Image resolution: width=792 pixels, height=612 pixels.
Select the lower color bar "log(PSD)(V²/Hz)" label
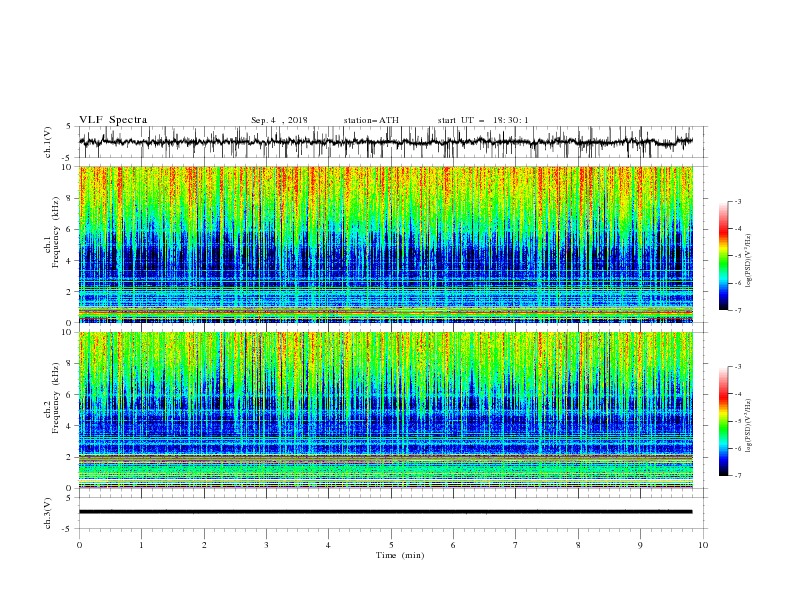click(749, 427)
